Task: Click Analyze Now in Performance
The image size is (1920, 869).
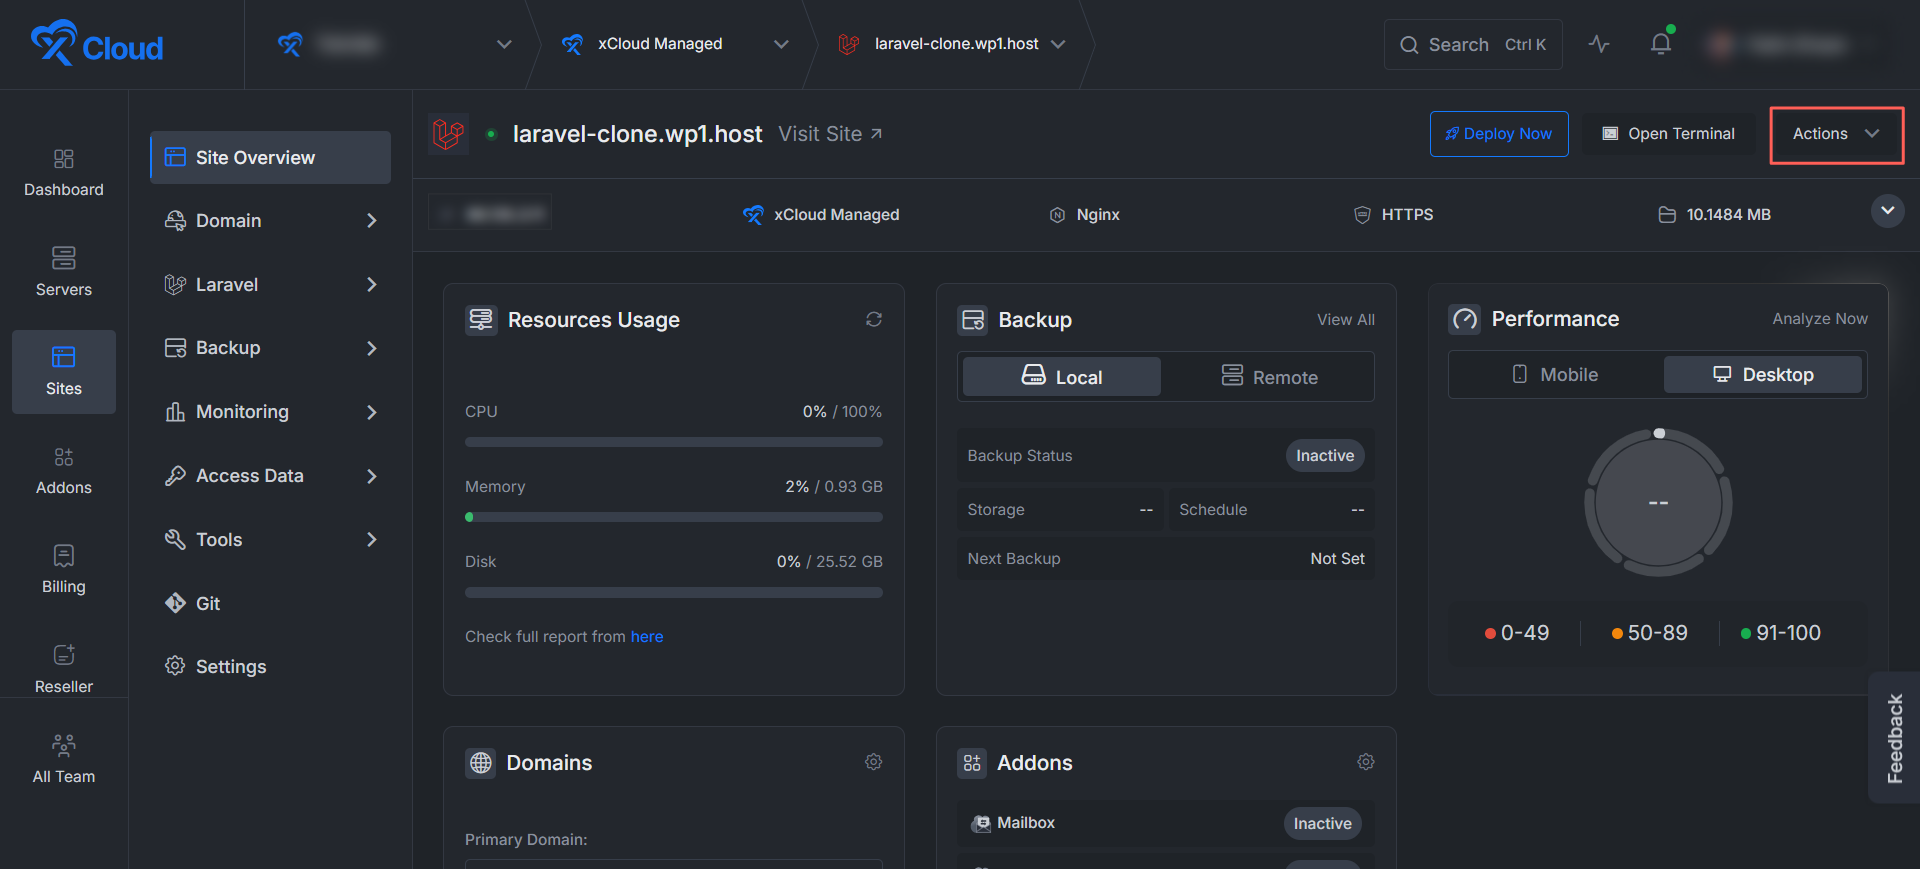Action: [x=1820, y=318]
